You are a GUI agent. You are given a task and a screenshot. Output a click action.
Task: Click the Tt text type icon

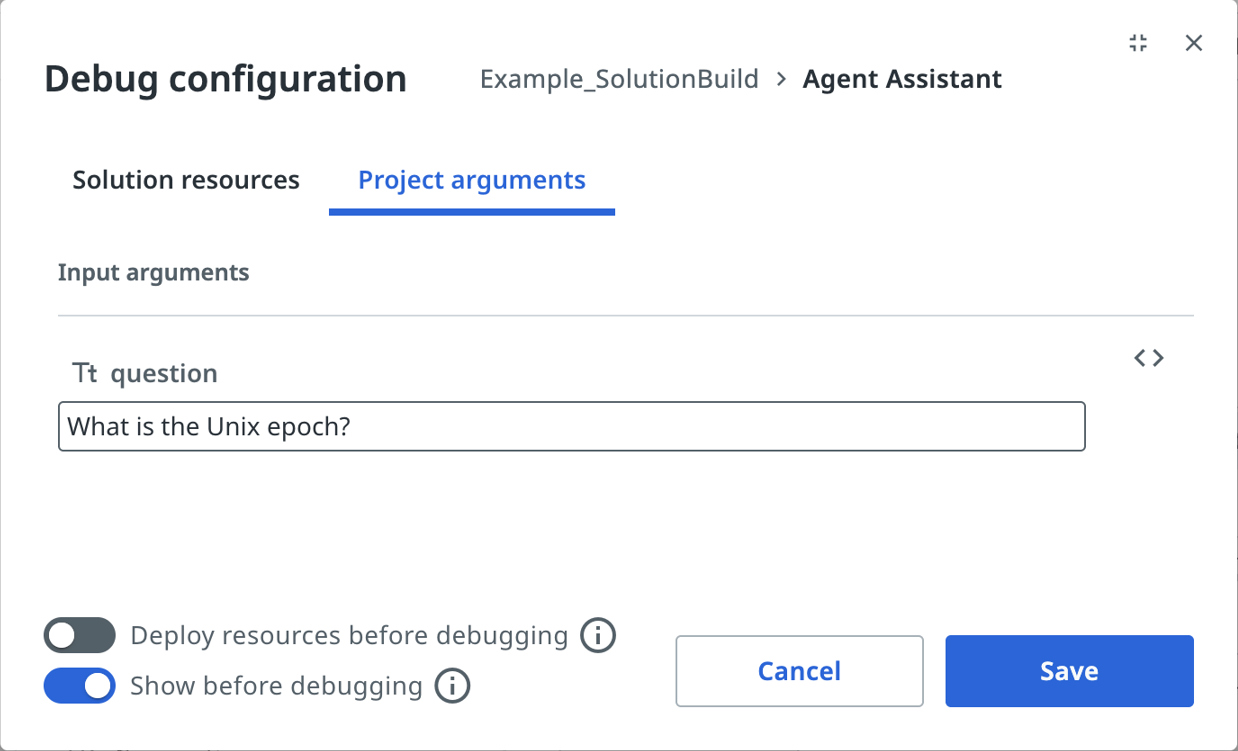click(85, 374)
